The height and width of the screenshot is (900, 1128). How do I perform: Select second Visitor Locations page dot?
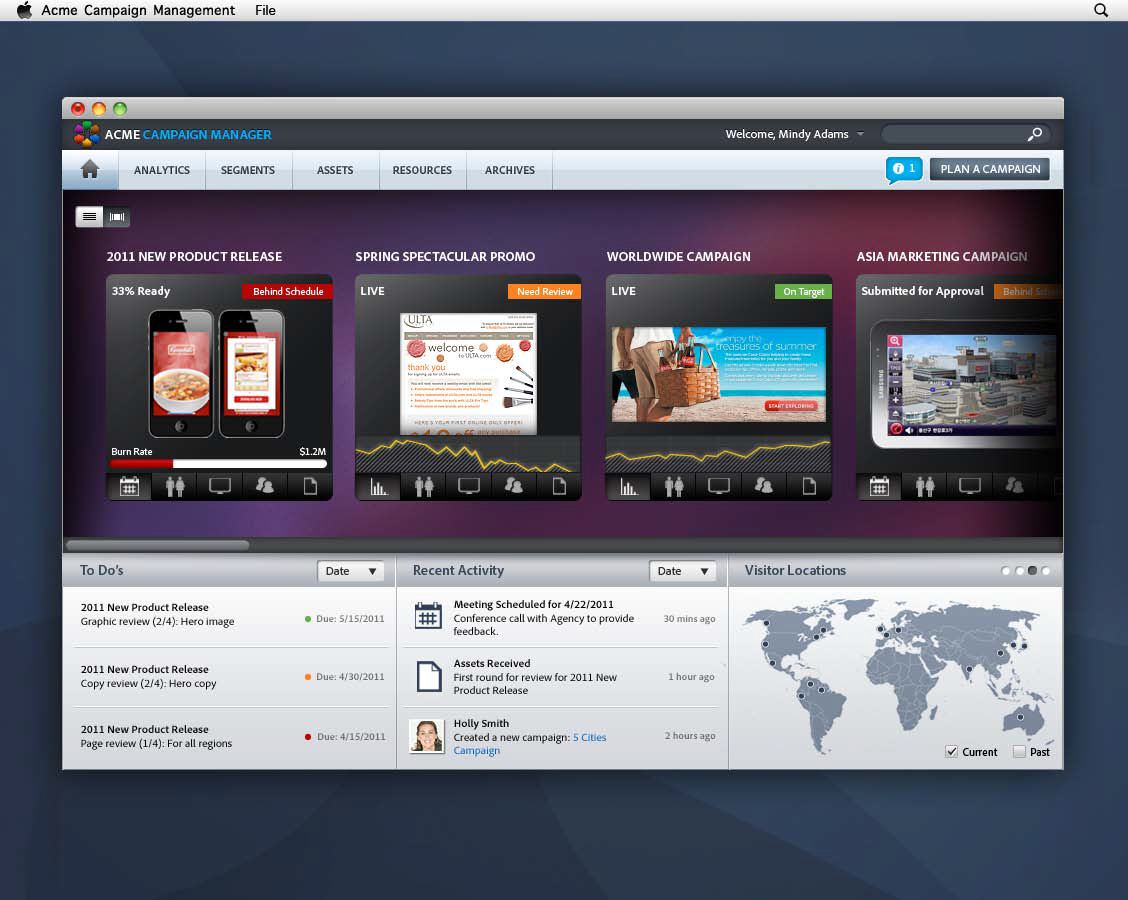click(x=1019, y=571)
